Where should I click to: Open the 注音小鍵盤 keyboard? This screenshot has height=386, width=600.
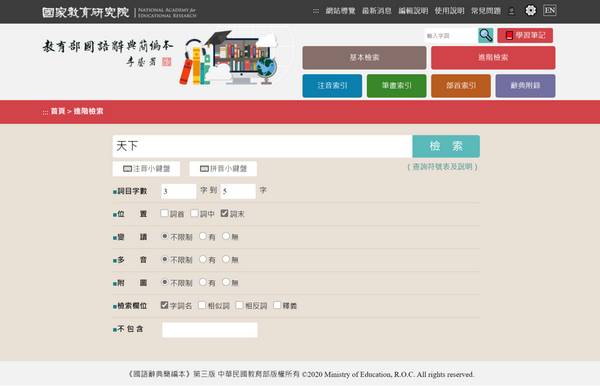146,169
